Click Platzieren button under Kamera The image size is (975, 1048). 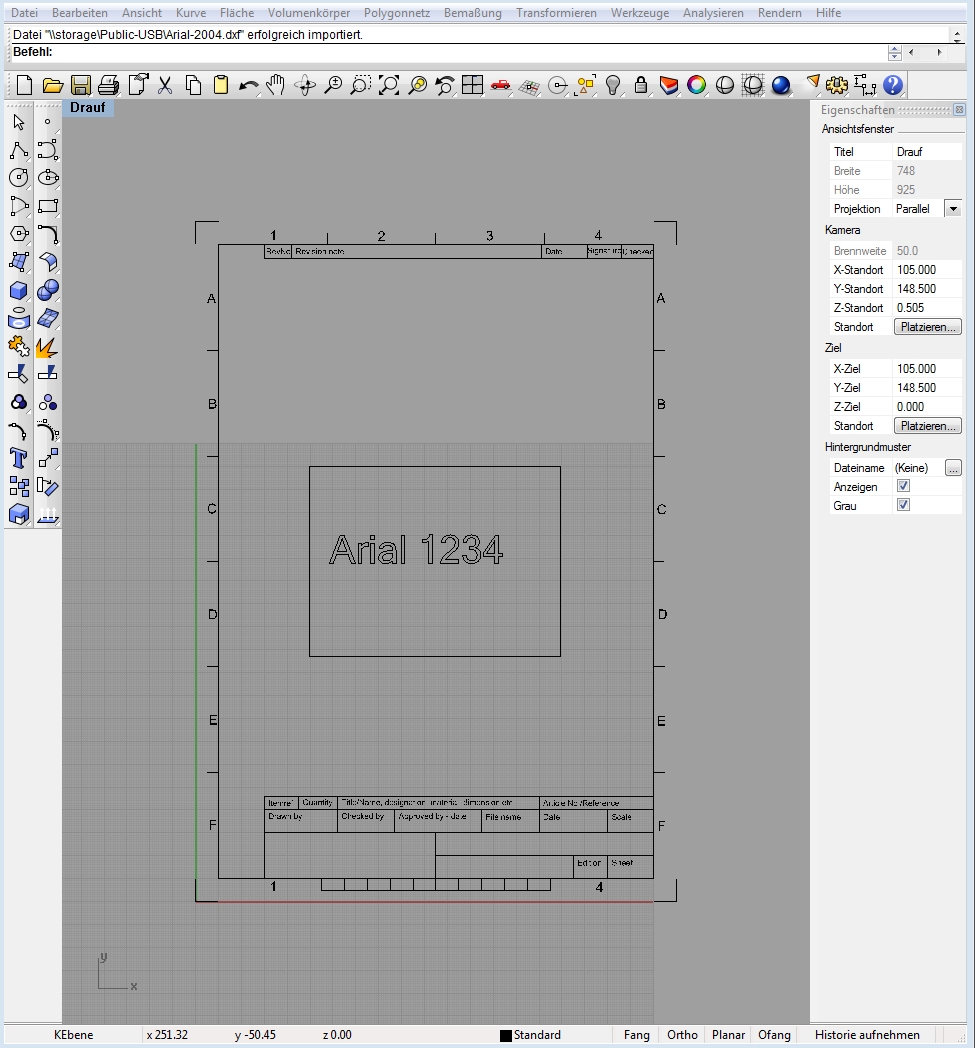click(x=928, y=327)
